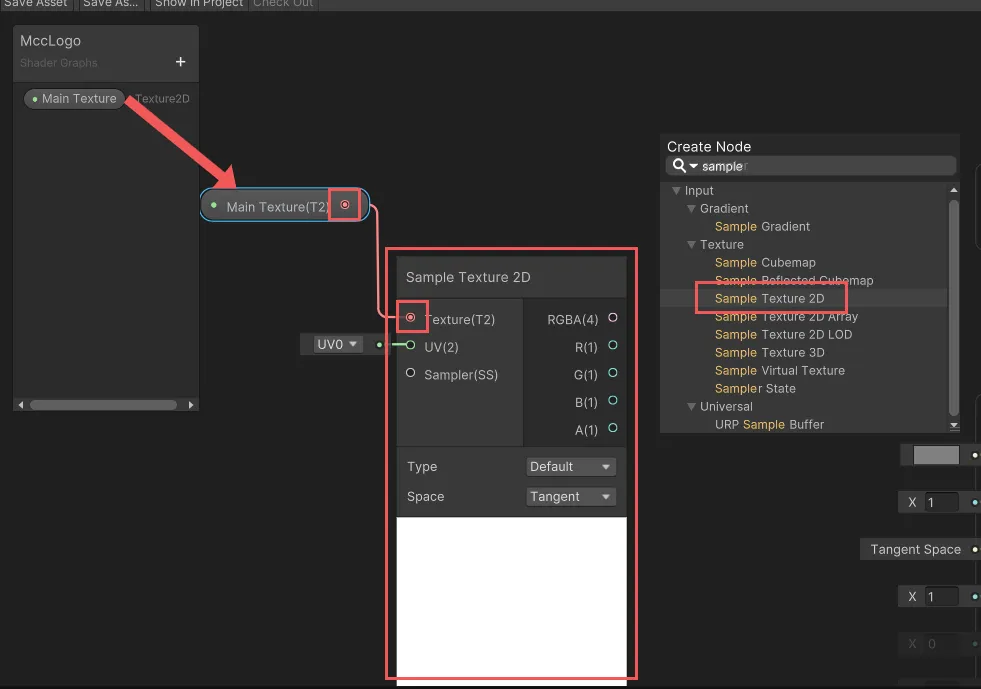Viewport: 981px width, 689px height.
Task: Click the gray color swatch on right
Action: [x=936, y=456]
